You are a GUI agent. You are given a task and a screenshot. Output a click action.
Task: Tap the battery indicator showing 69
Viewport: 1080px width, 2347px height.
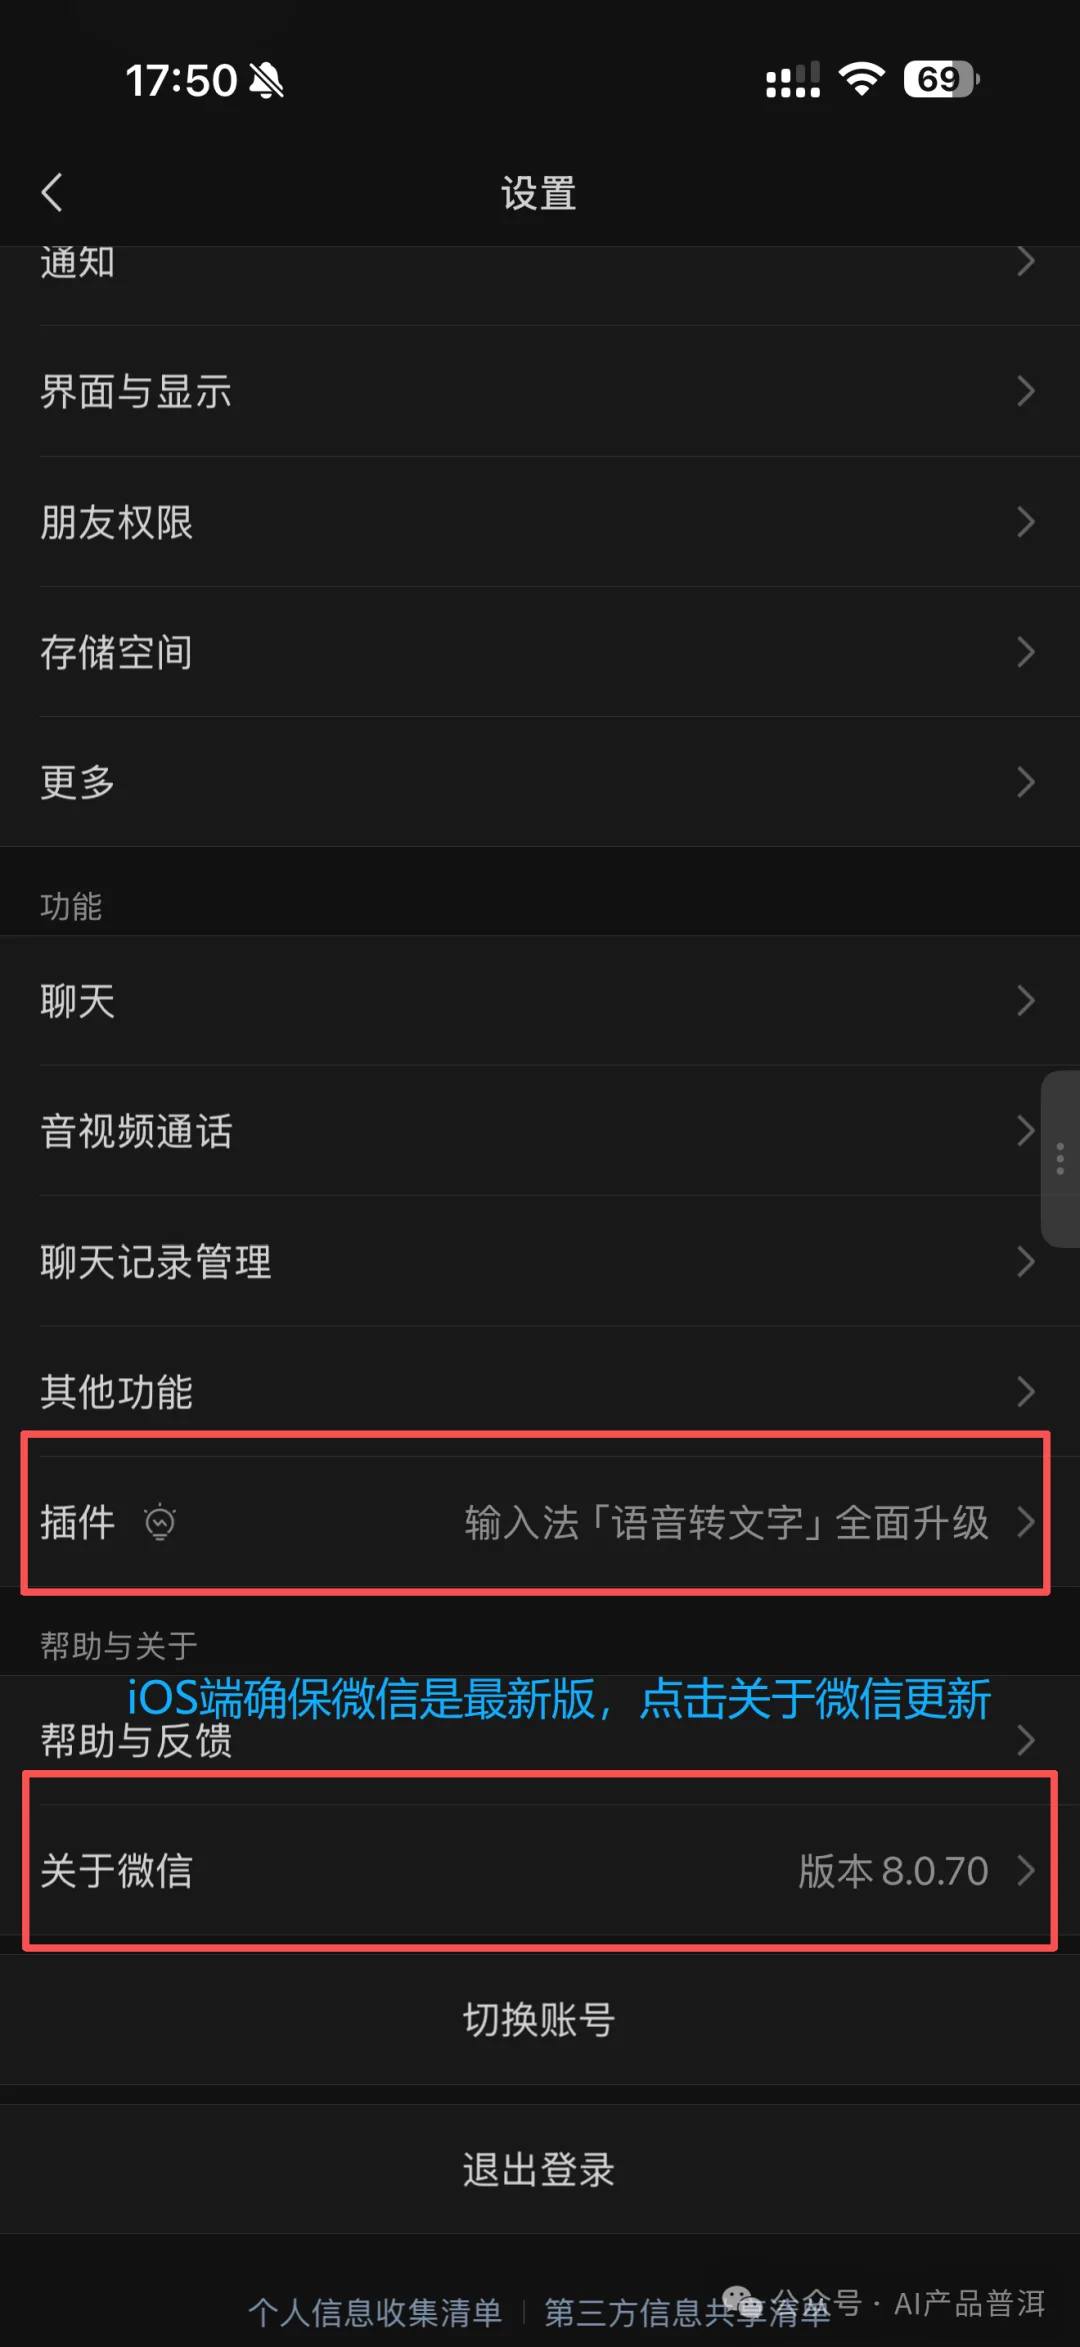[941, 79]
